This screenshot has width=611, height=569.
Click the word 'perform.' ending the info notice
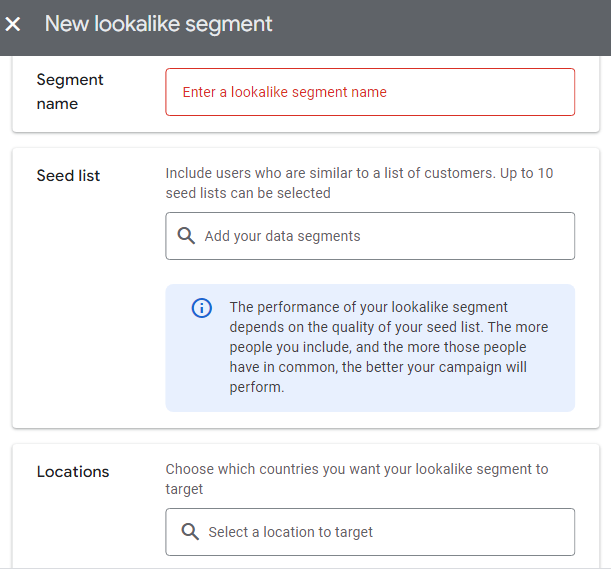pos(257,387)
